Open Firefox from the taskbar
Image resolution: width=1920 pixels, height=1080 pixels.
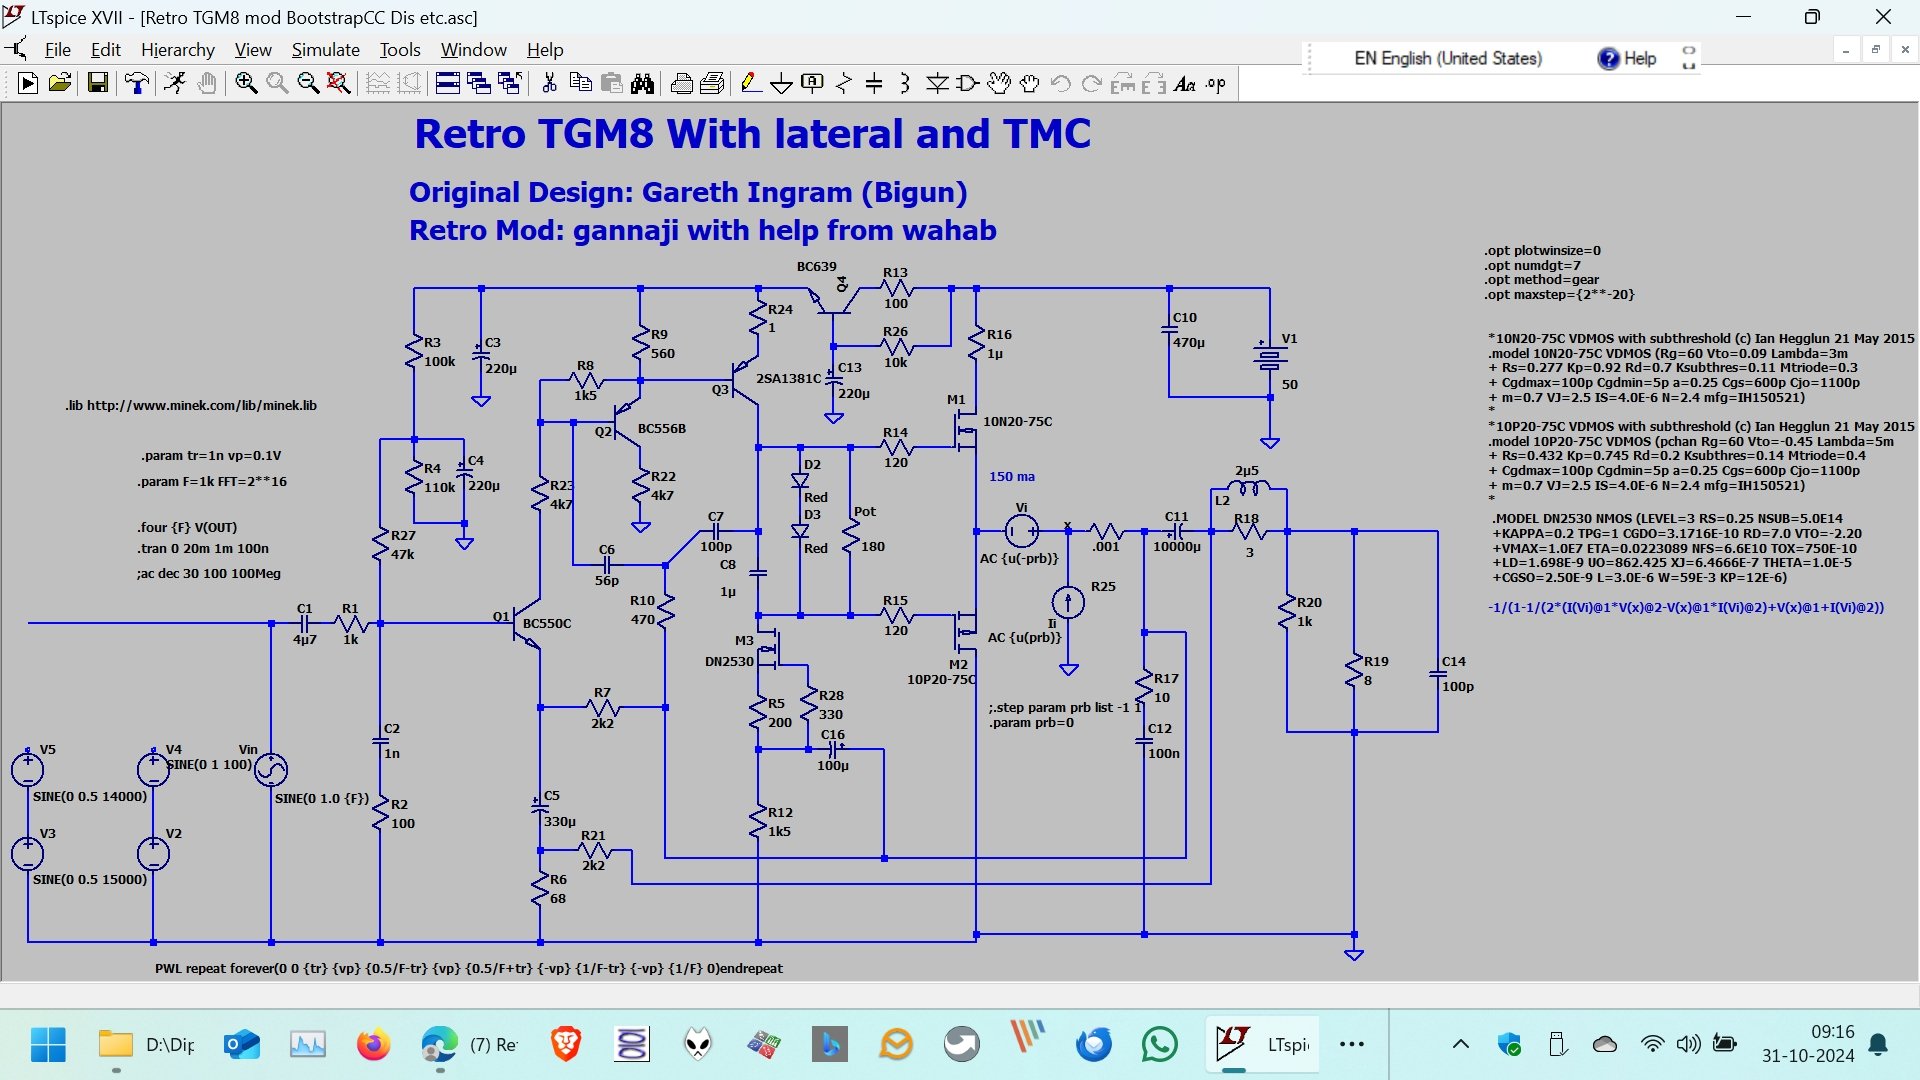(x=373, y=1045)
